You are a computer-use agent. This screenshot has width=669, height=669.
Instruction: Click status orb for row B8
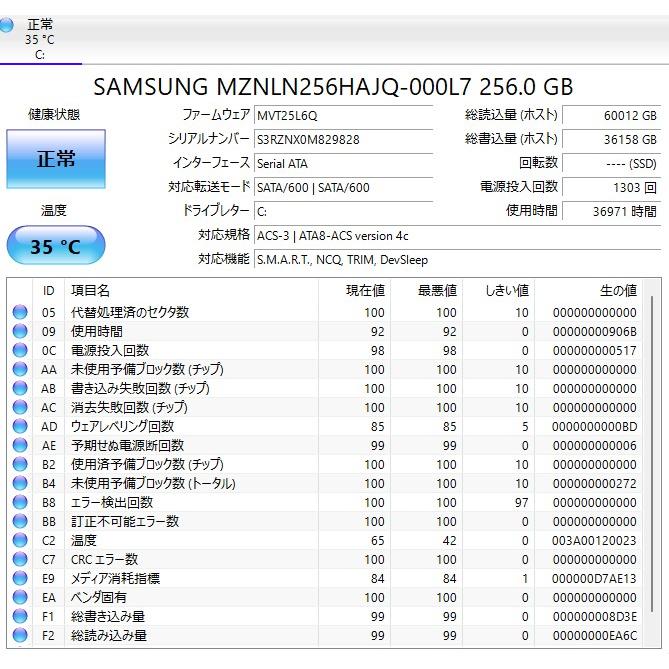[x=20, y=502]
